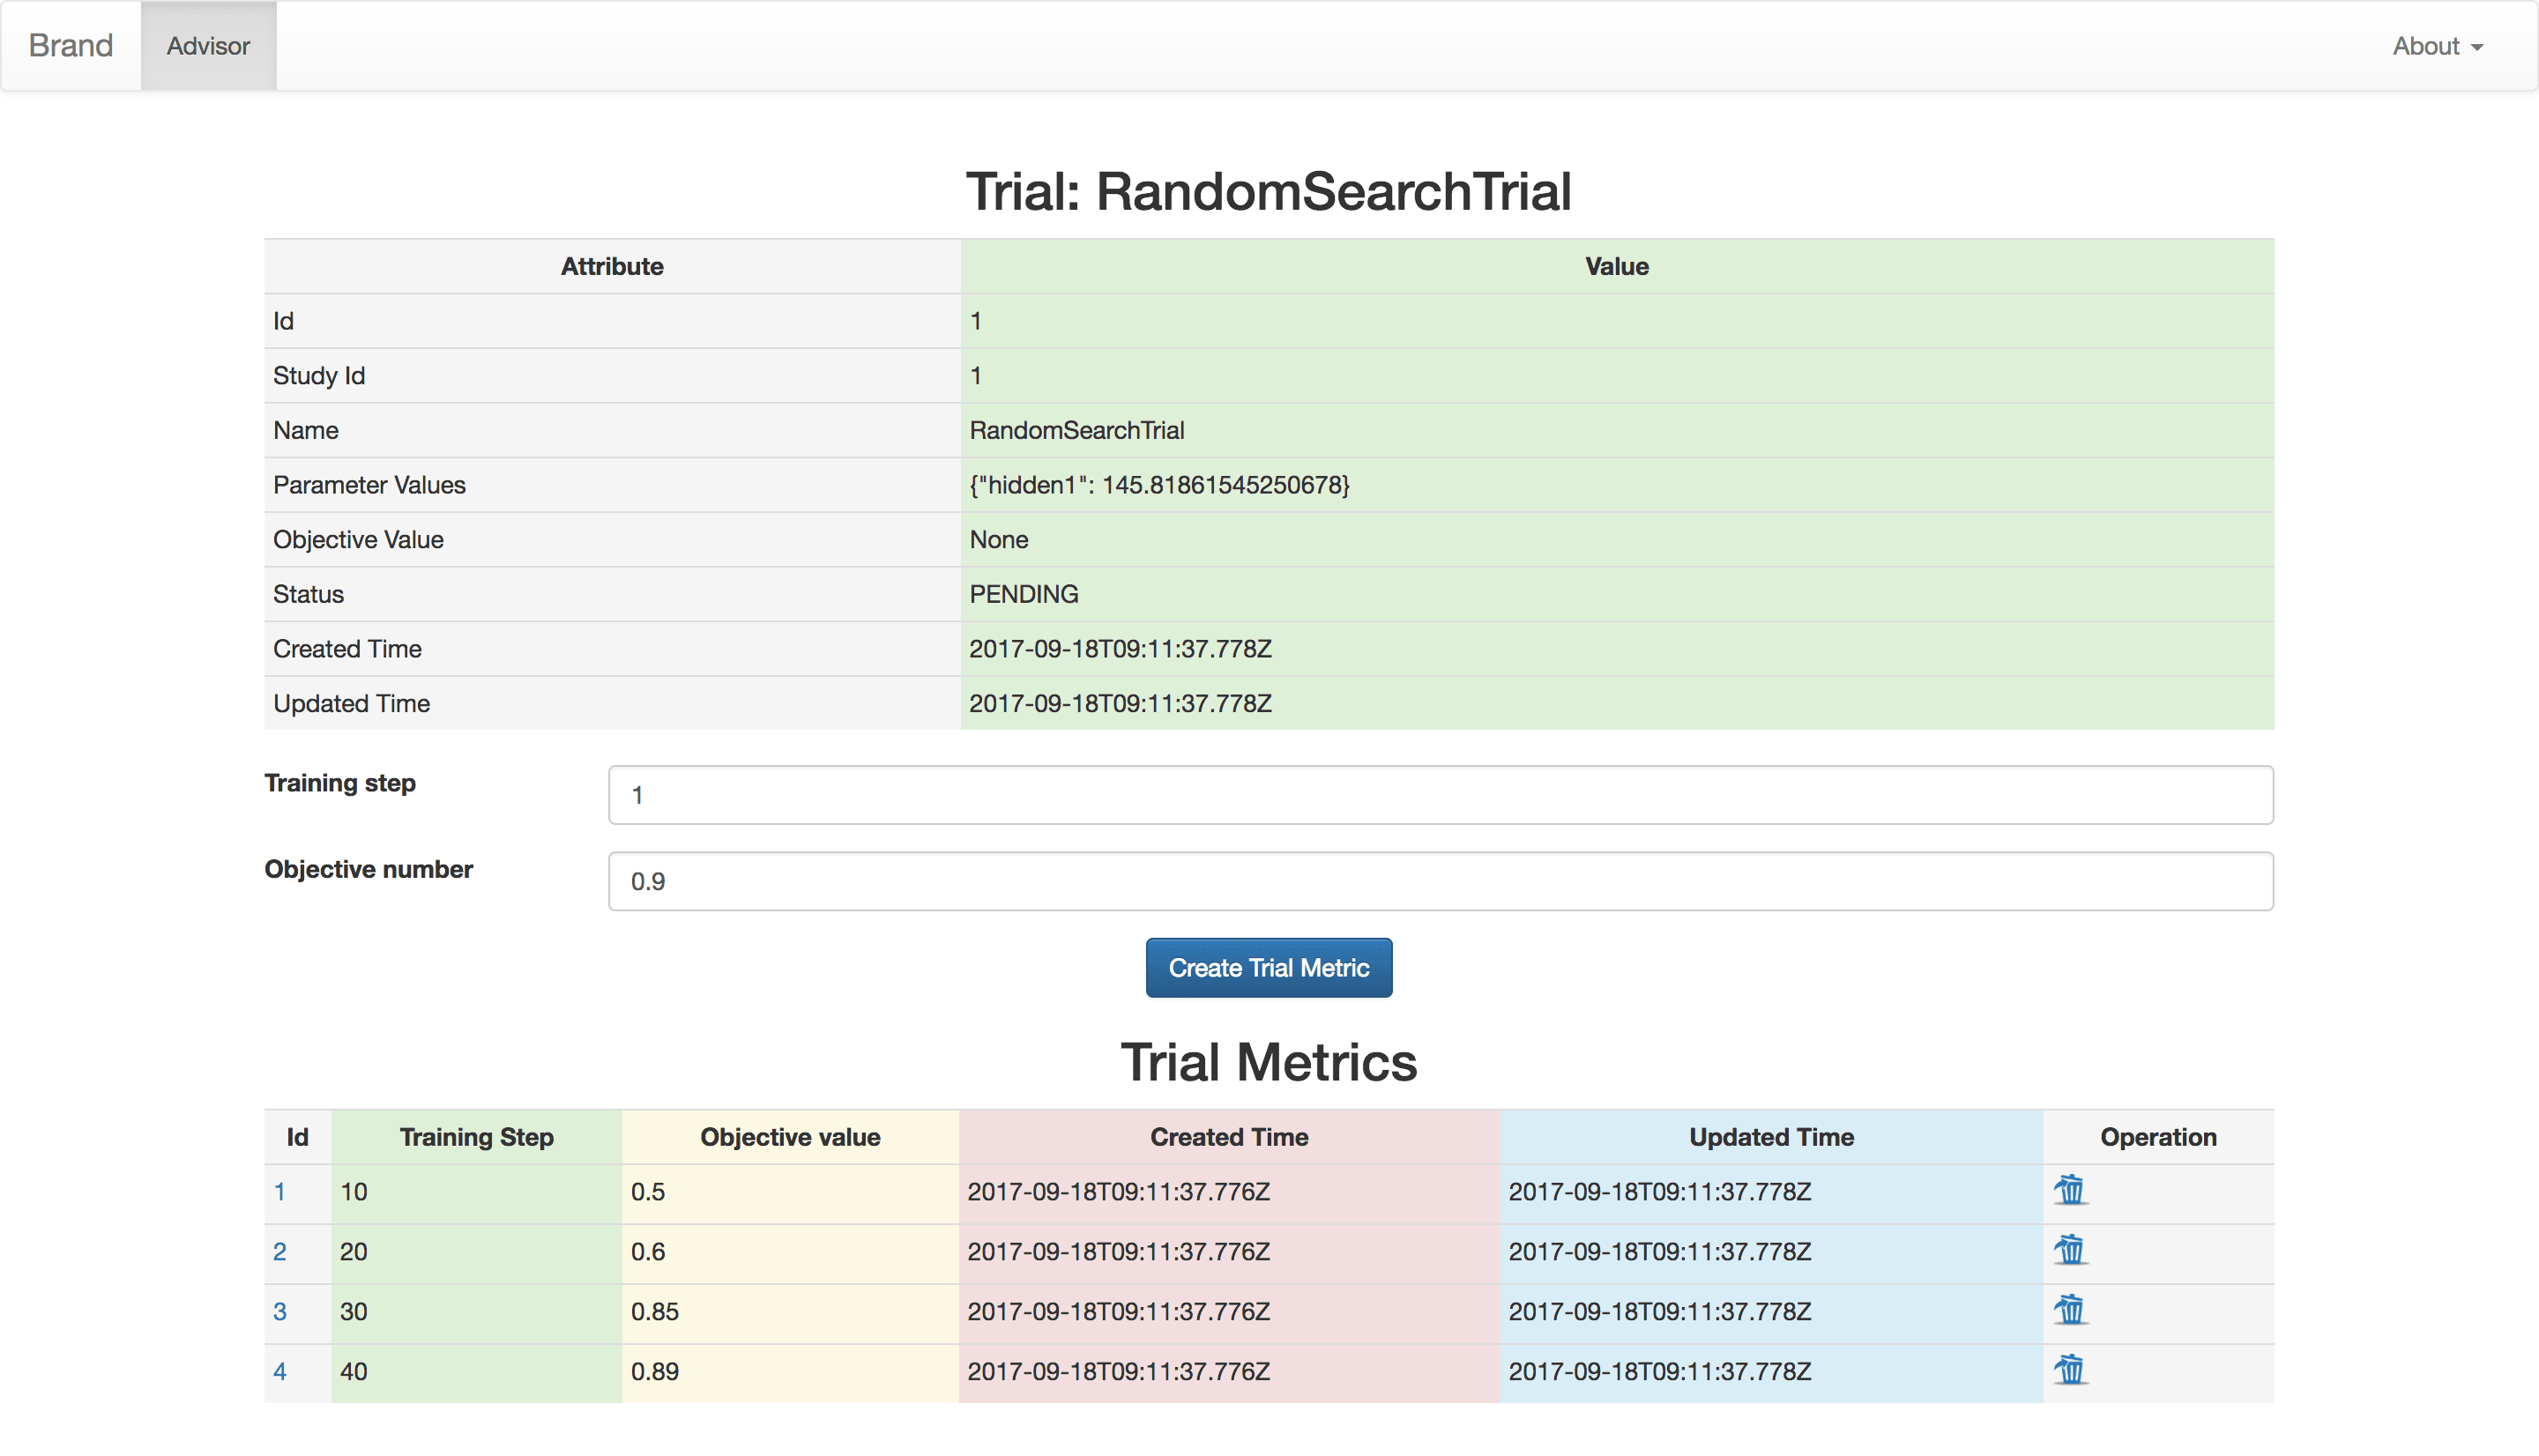Click delete icon for Trial Metric 1

2068,1191
